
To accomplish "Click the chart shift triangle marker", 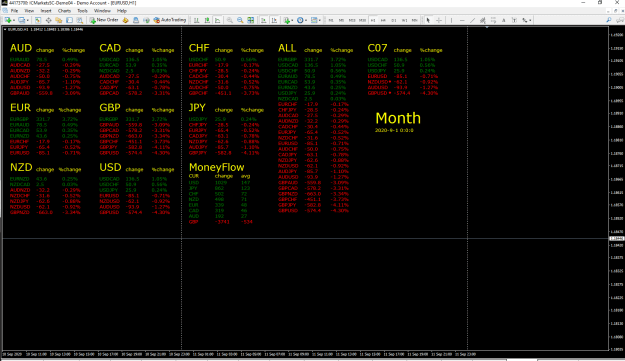I will 487,27.
